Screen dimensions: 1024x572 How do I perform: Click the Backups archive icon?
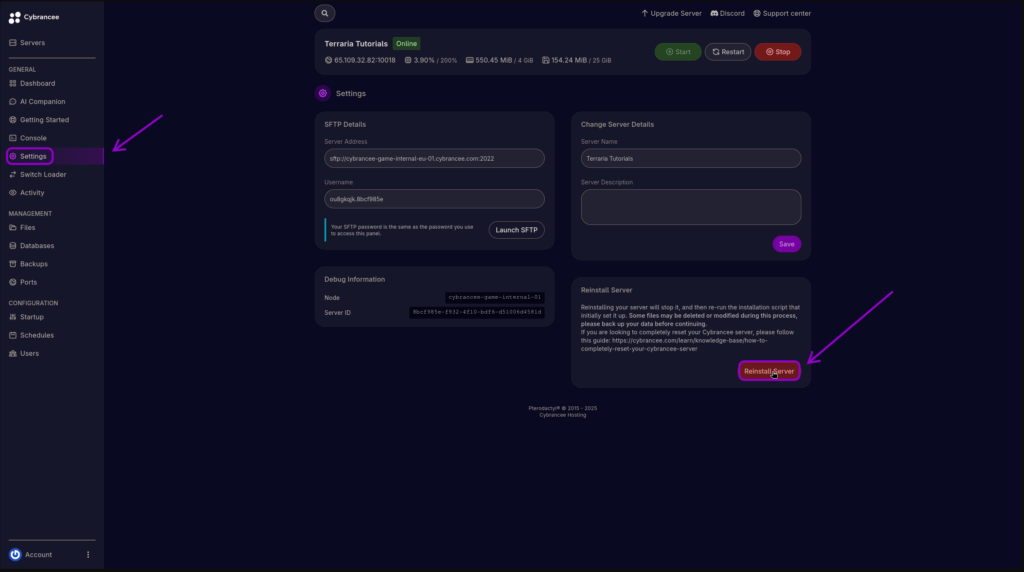pos(12,264)
